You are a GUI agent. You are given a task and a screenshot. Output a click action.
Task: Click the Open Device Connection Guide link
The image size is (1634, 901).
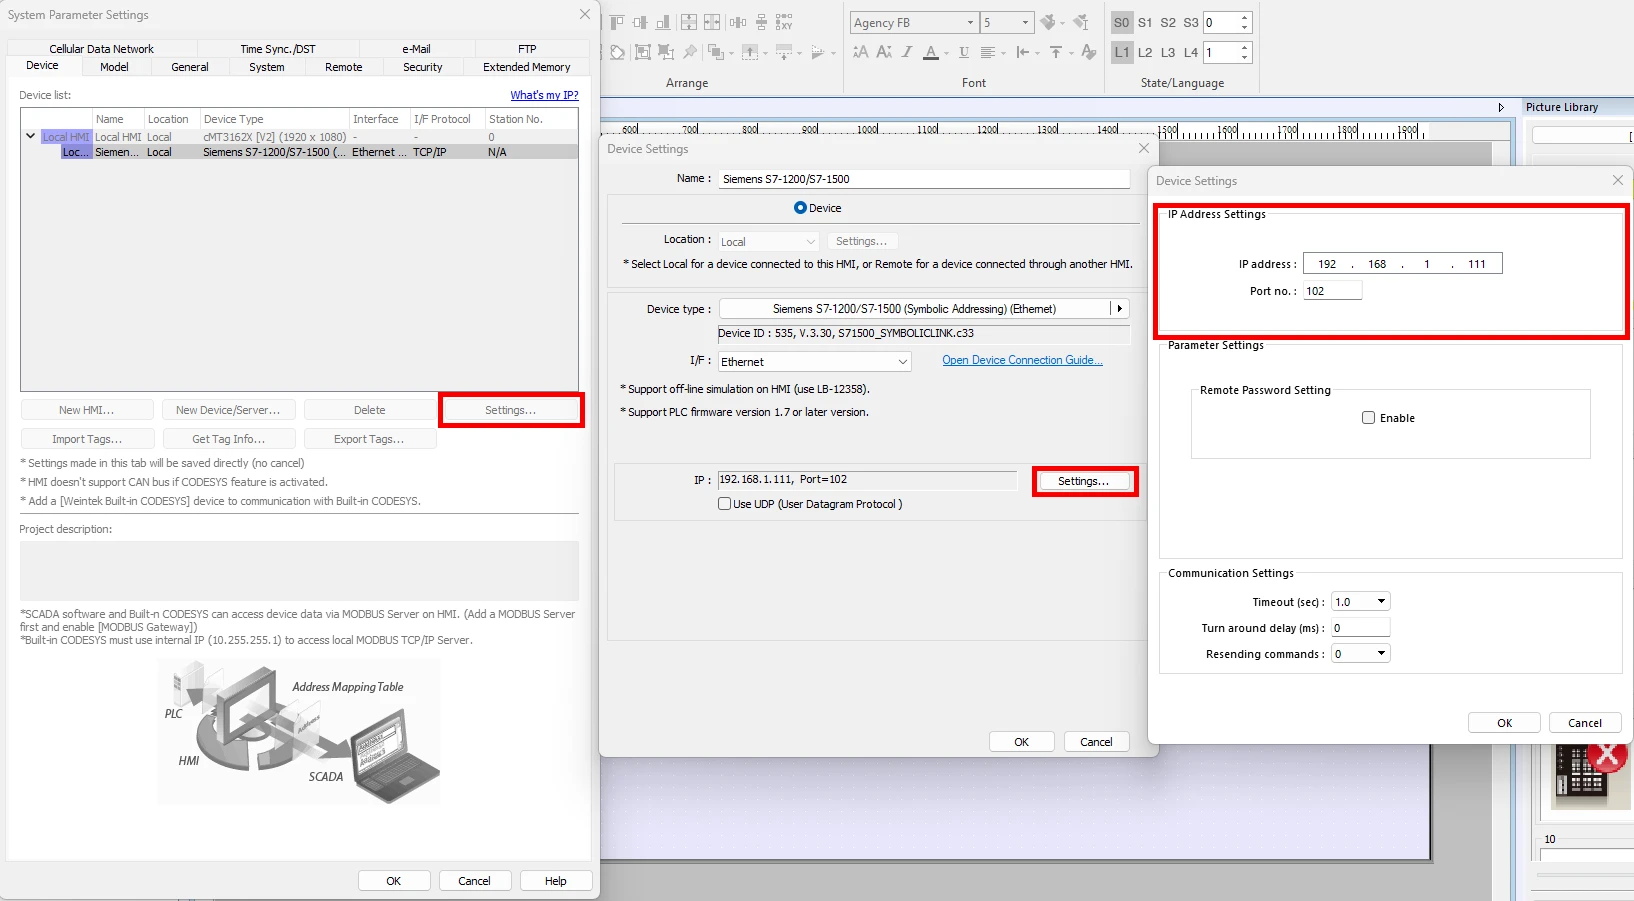click(x=1022, y=360)
